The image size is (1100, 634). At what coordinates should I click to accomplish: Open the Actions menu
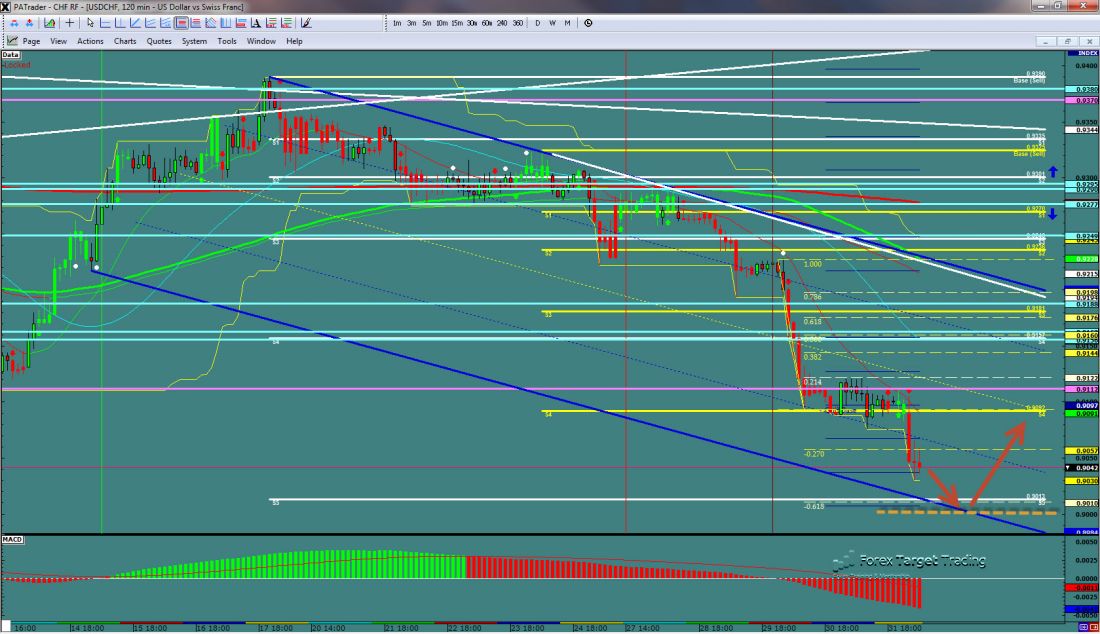point(90,41)
